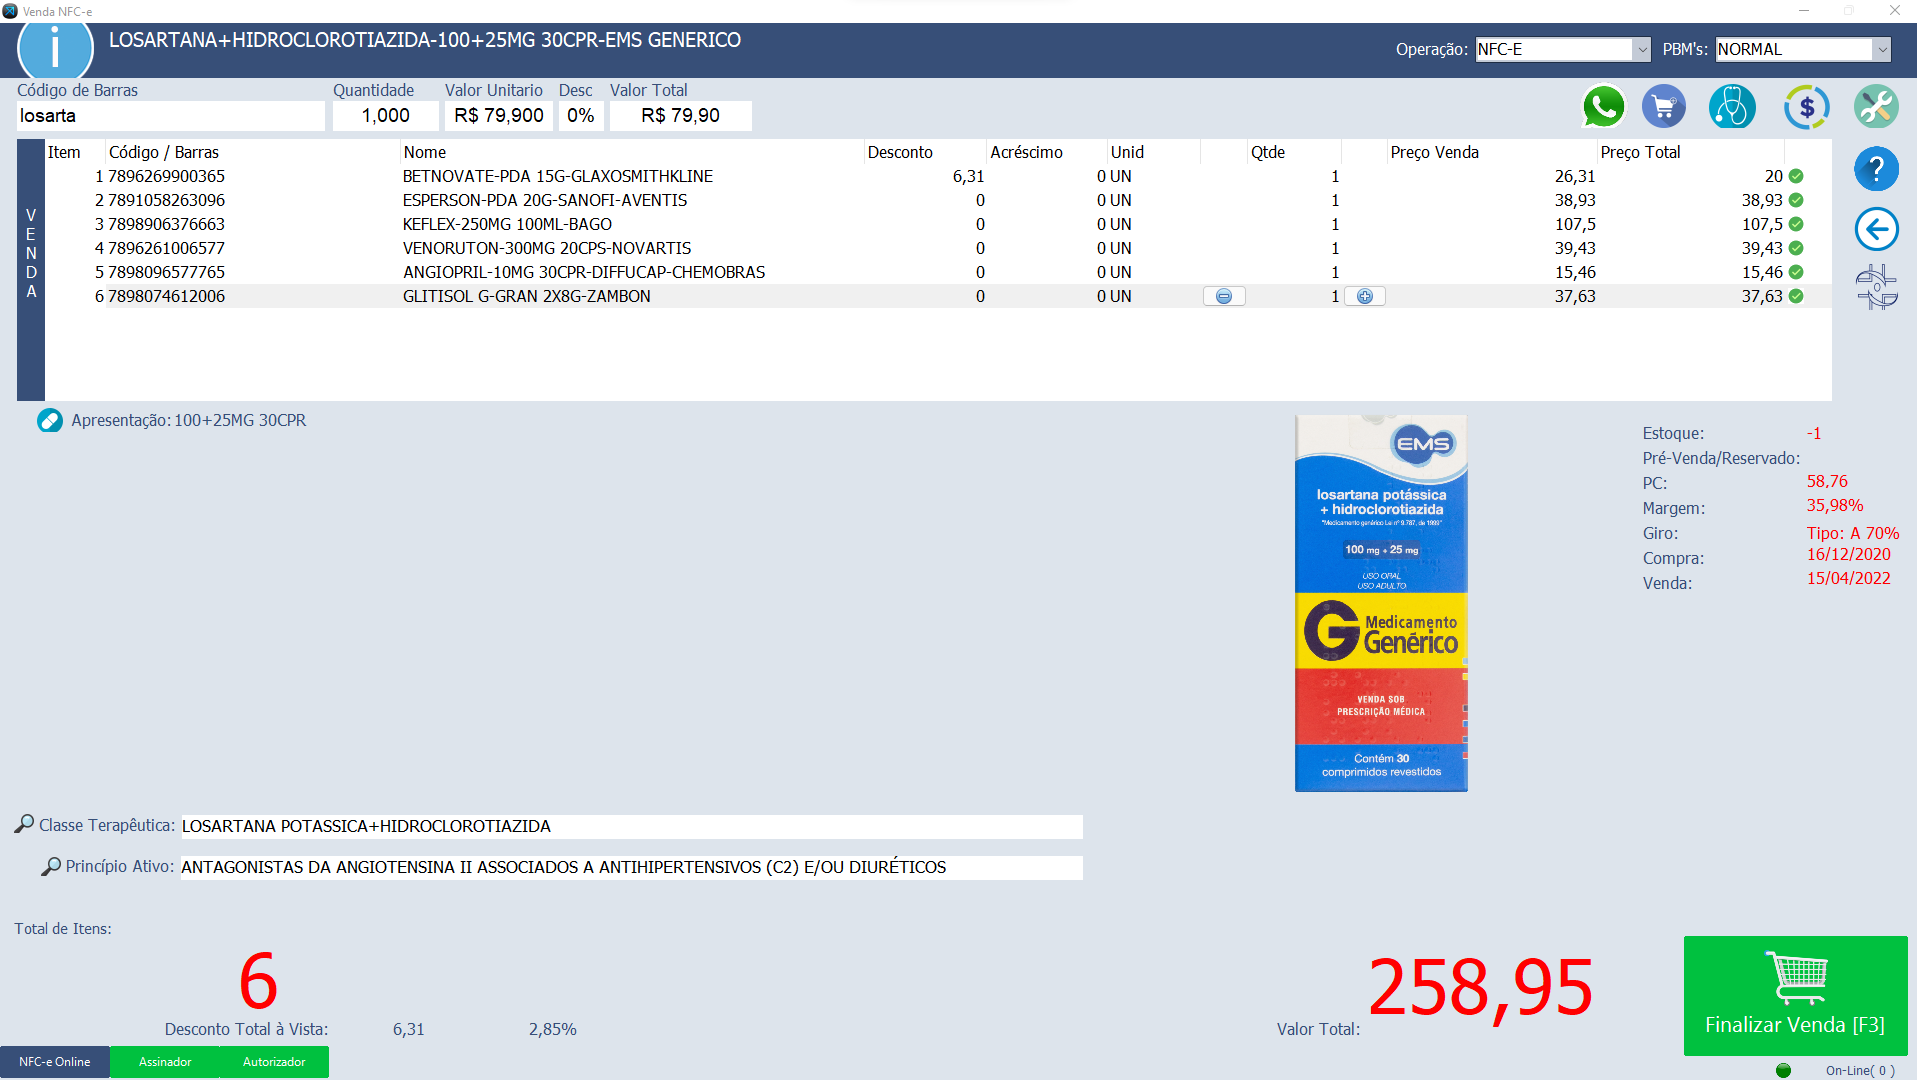
Task: Open the wrench and screwdriver tools icon
Action: 1876,107
